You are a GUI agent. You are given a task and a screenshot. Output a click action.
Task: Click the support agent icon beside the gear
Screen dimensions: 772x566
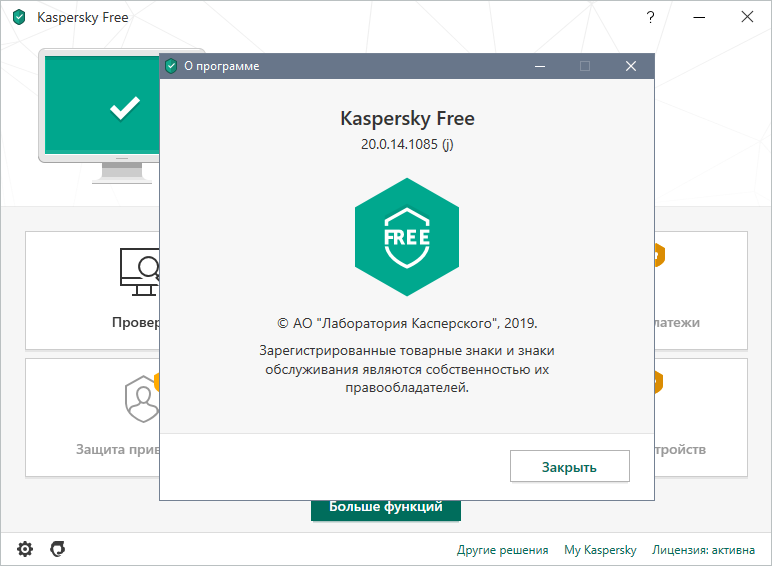58,549
